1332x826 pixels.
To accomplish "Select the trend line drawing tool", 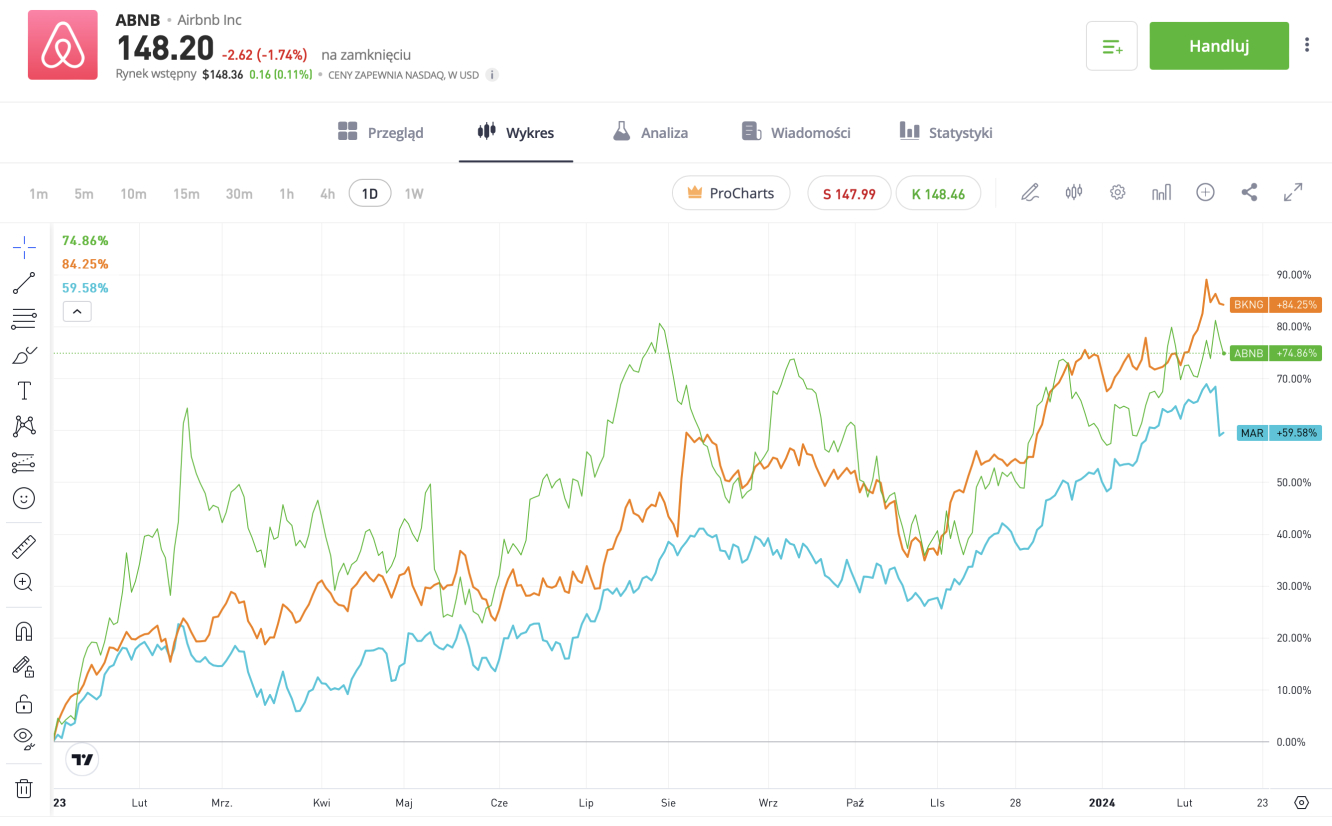I will pyautogui.click(x=24, y=283).
